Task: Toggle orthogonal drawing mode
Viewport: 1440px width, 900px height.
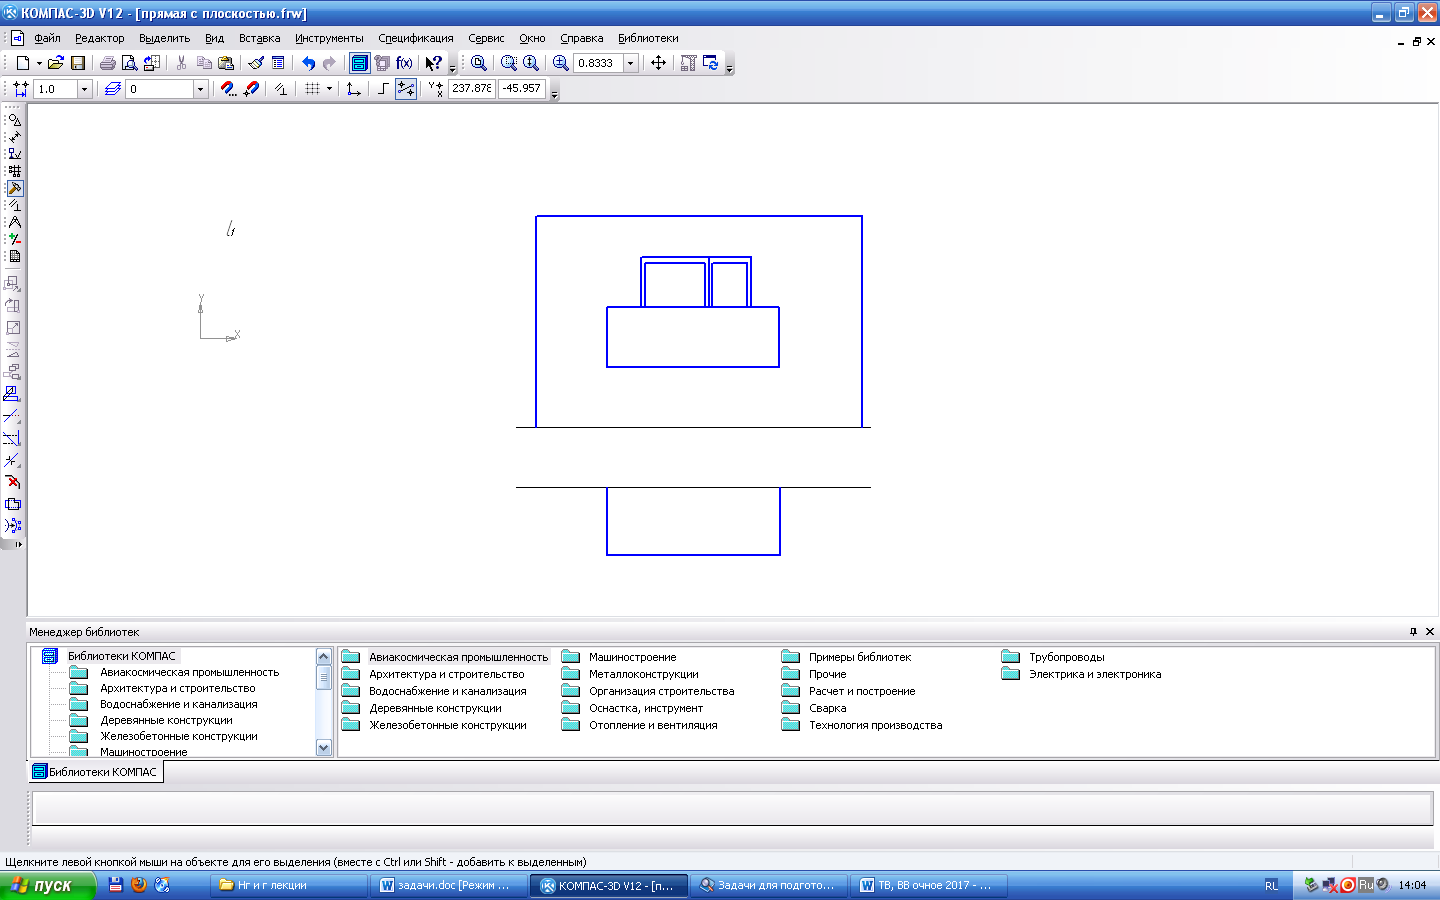Action: tap(382, 89)
